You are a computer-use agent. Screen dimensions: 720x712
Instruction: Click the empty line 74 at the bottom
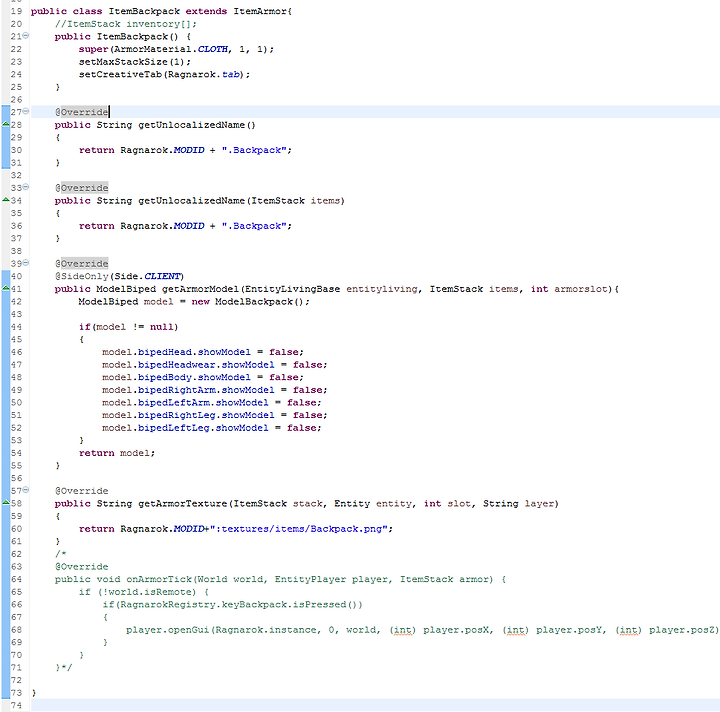[375, 705]
